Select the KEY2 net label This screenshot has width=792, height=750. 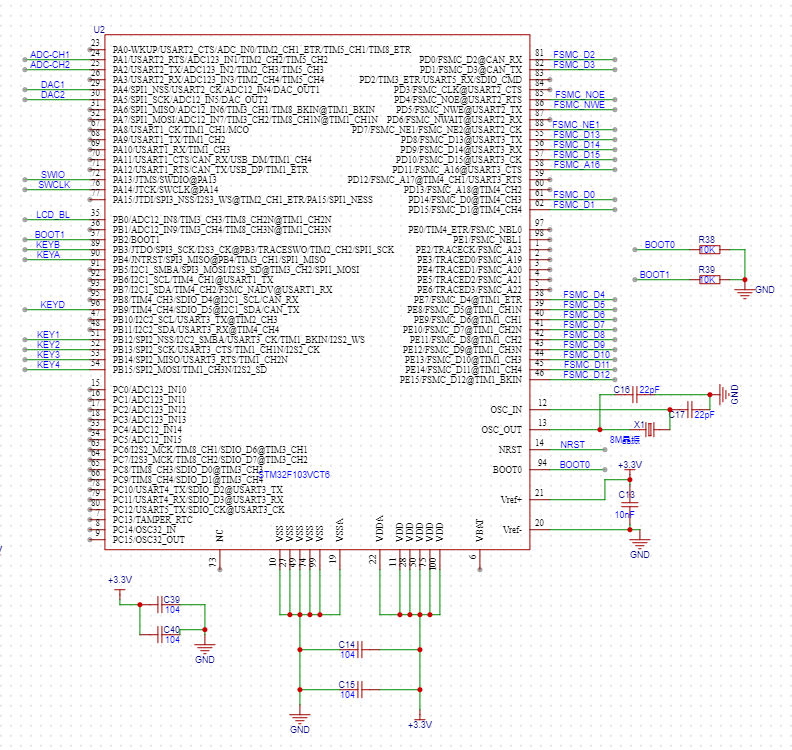coord(48,344)
